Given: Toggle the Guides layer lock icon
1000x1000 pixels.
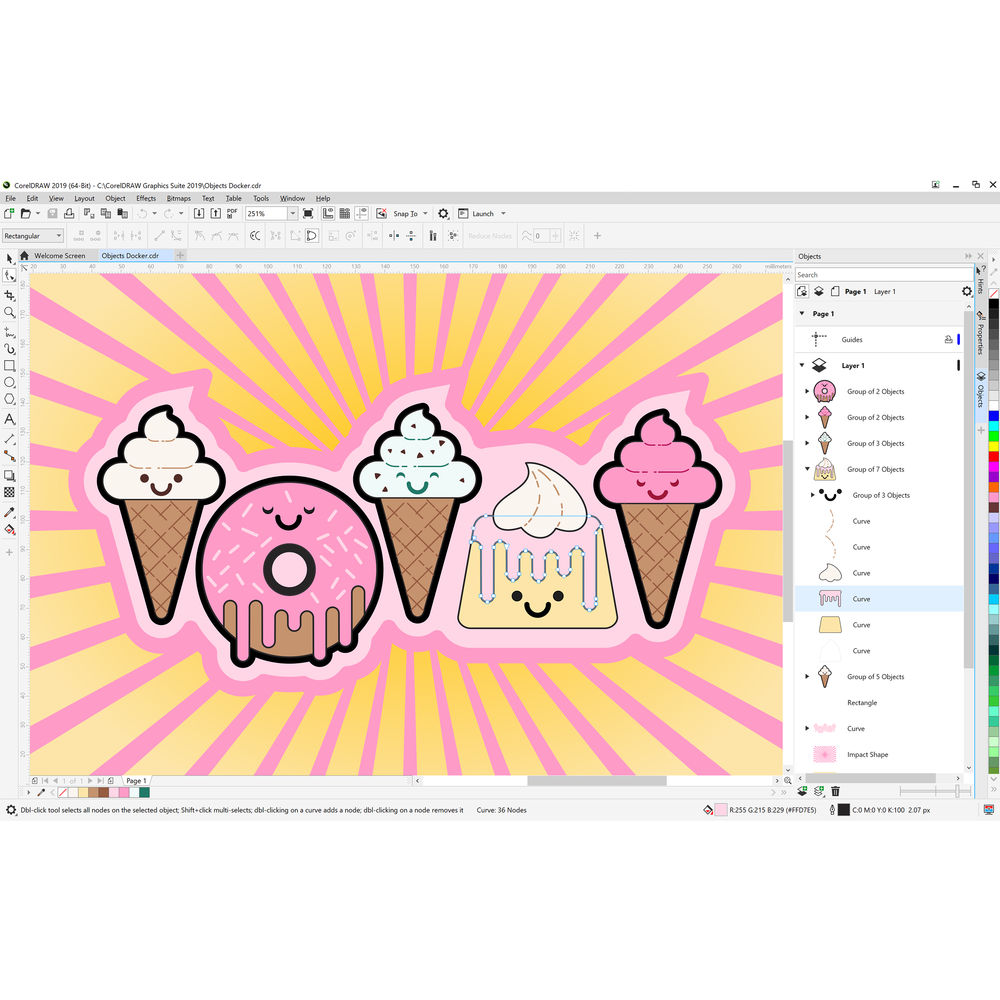Looking at the screenshot, I should point(948,340).
